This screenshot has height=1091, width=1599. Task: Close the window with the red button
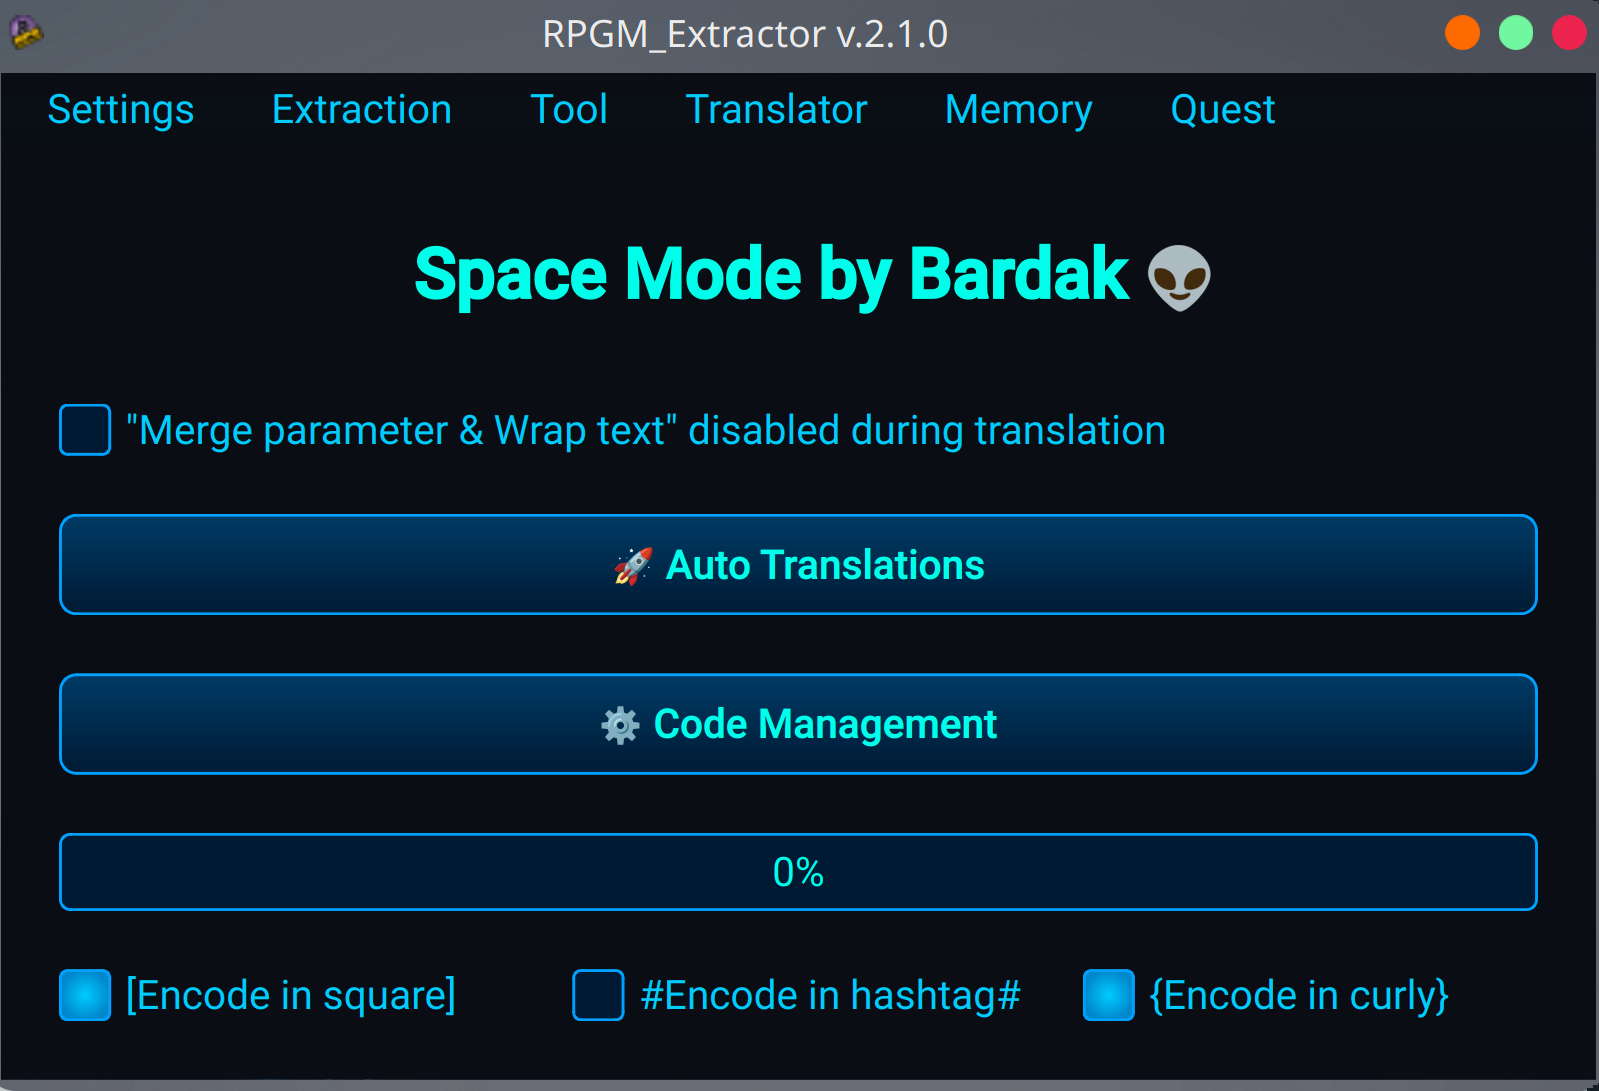click(1569, 33)
